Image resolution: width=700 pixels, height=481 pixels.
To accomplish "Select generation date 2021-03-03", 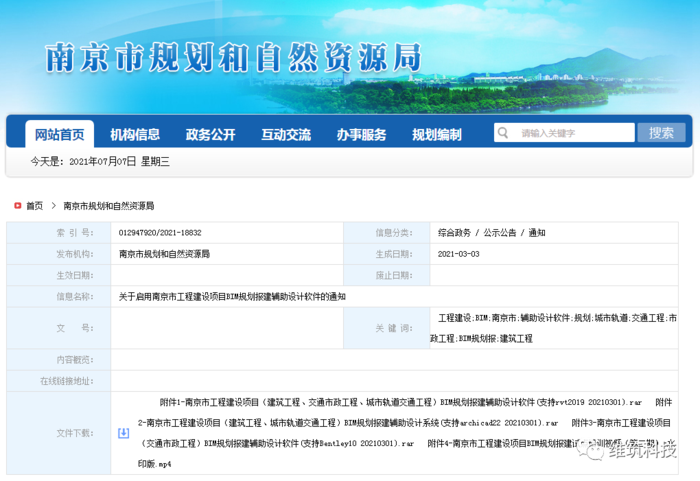I will [458, 254].
